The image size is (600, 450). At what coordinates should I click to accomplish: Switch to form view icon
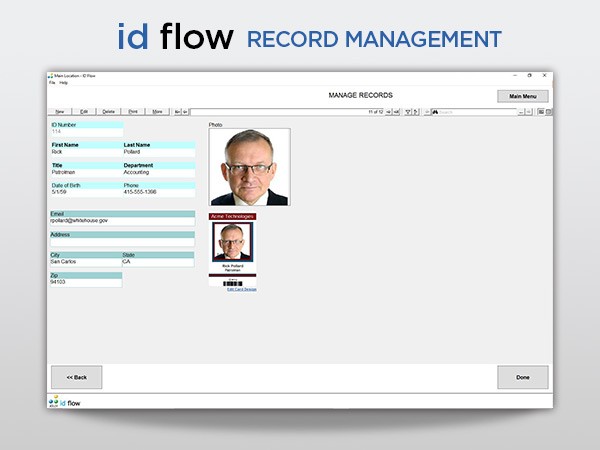pyautogui.click(x=541, y=112)
